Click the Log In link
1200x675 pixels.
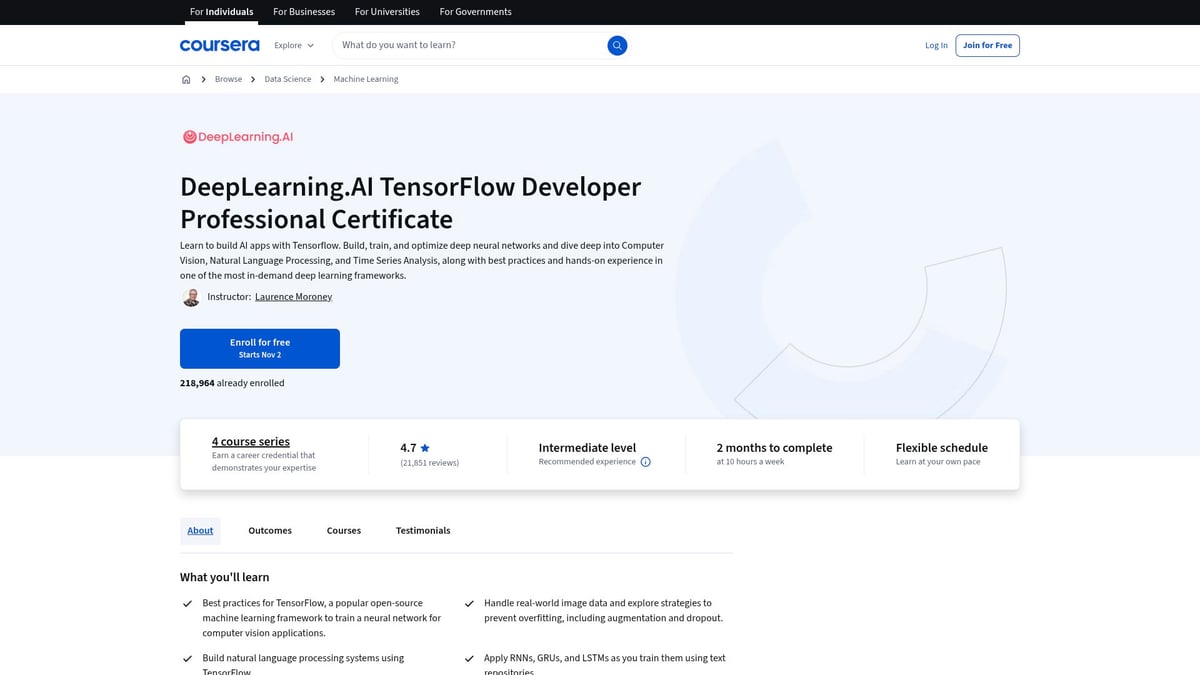936,45
